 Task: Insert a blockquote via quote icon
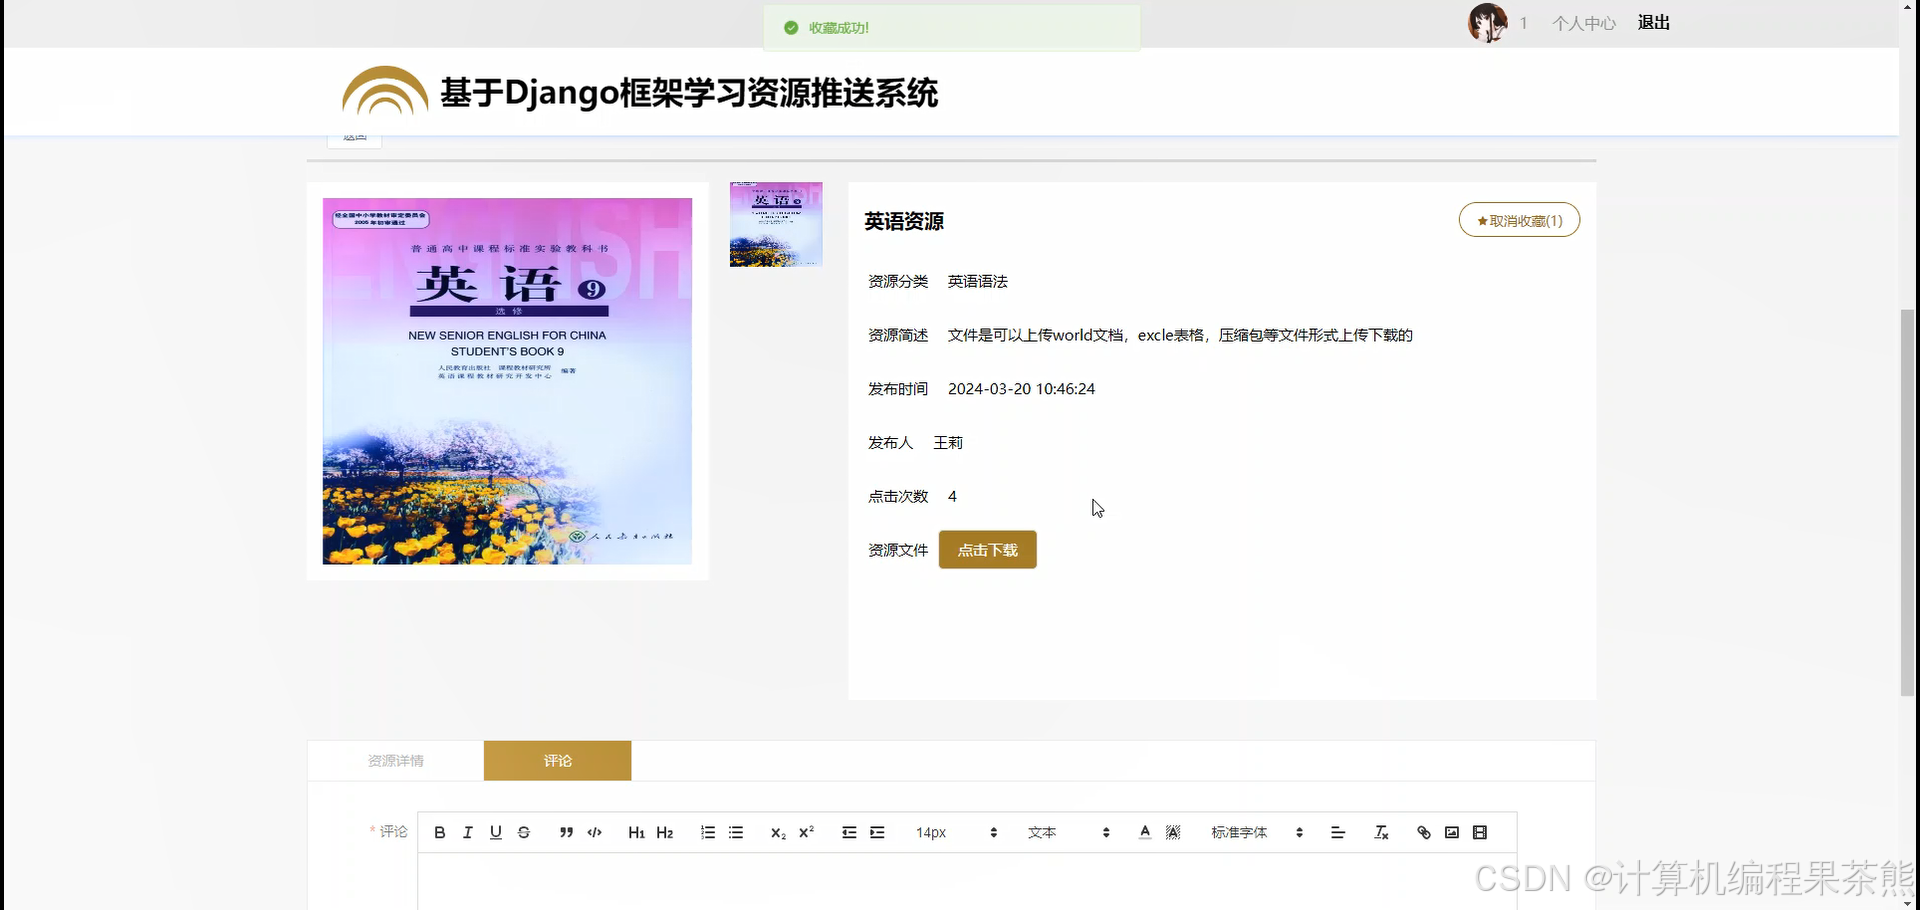coord(566,832)
